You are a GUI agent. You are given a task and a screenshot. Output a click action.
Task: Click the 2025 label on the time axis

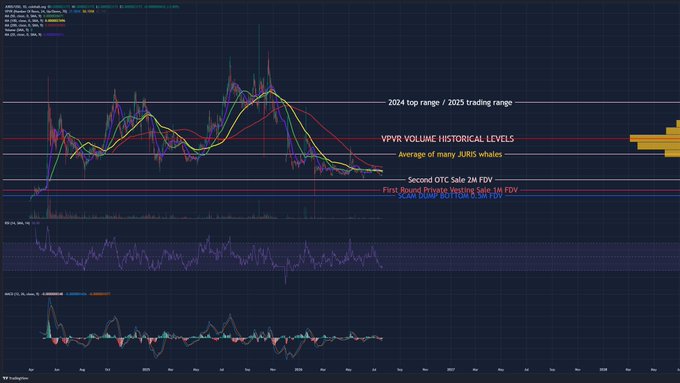click(146, 370)
